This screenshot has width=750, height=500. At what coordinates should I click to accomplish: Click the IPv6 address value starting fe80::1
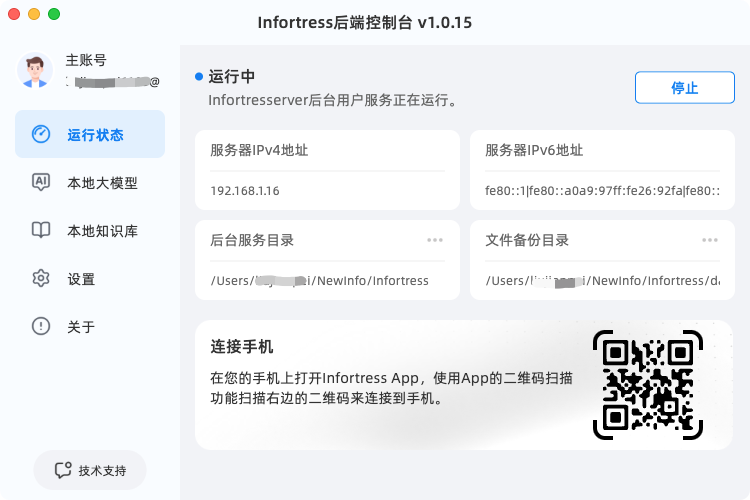(x=602, y=191)
